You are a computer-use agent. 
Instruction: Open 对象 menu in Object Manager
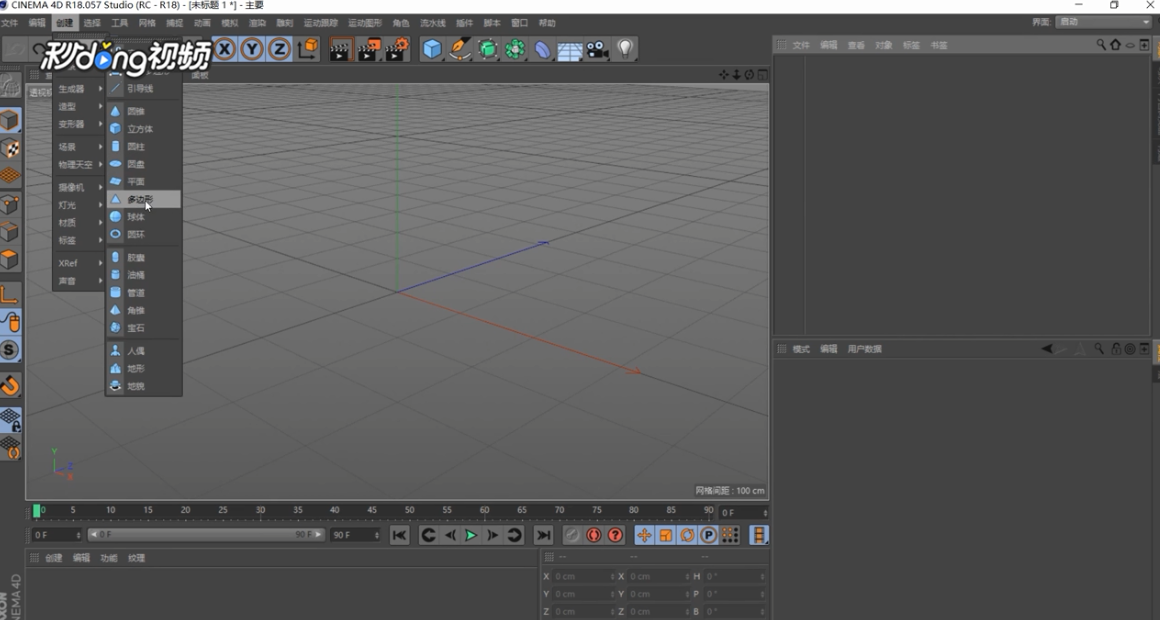click(883, 45)
